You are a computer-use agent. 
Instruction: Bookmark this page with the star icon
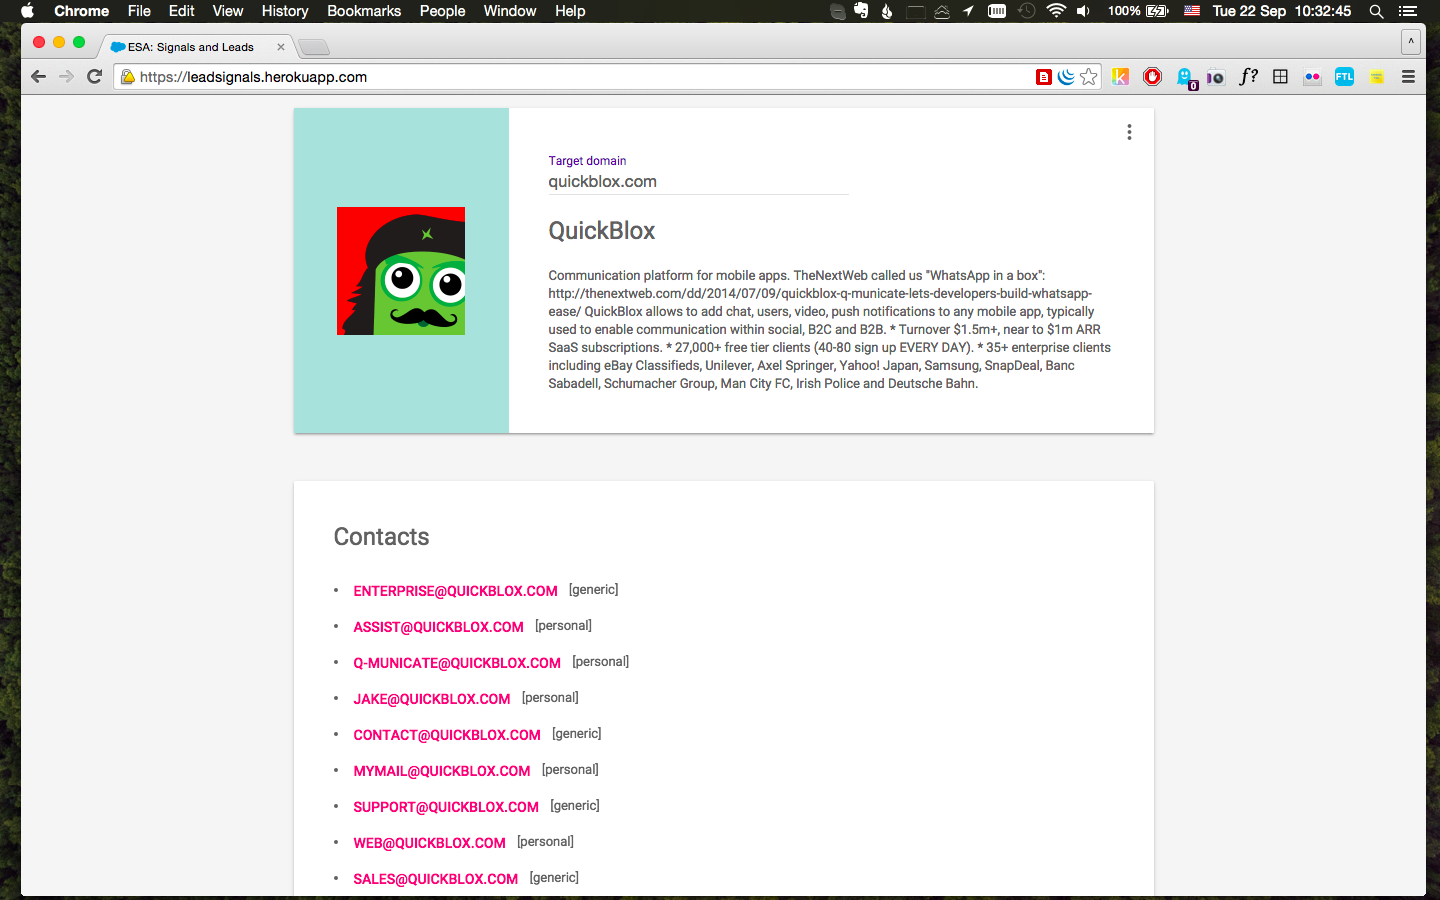(x=1089, y=77)
